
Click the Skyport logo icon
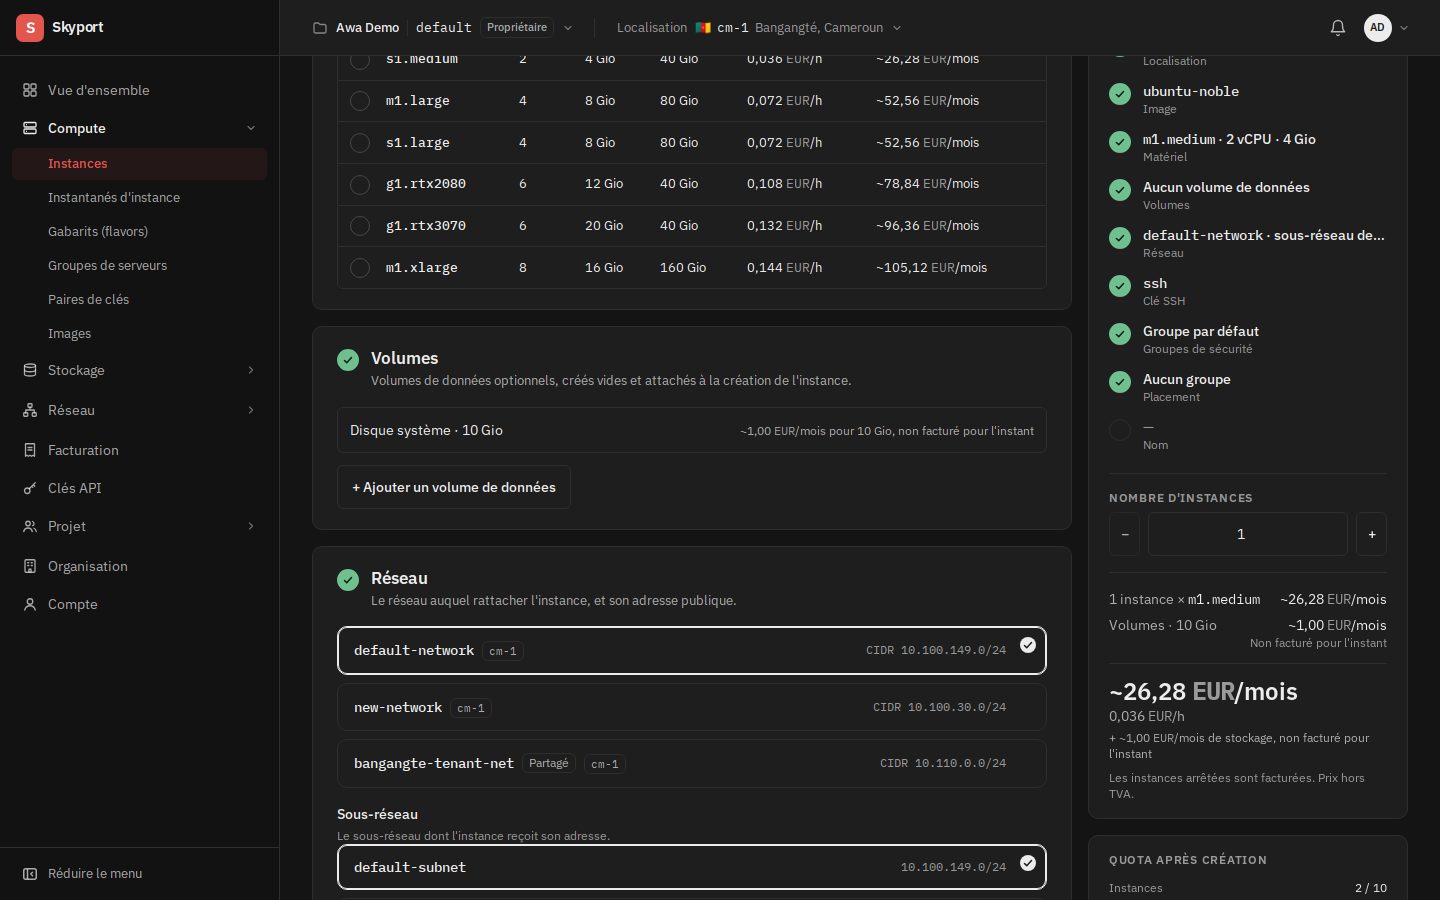pyautogui.click(x=30, y=28)
